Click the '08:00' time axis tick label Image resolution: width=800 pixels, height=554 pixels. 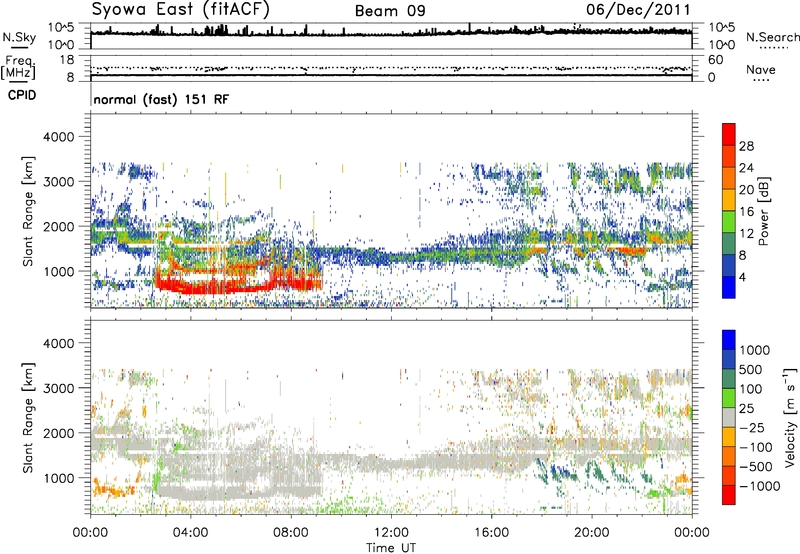click(290, 533)
